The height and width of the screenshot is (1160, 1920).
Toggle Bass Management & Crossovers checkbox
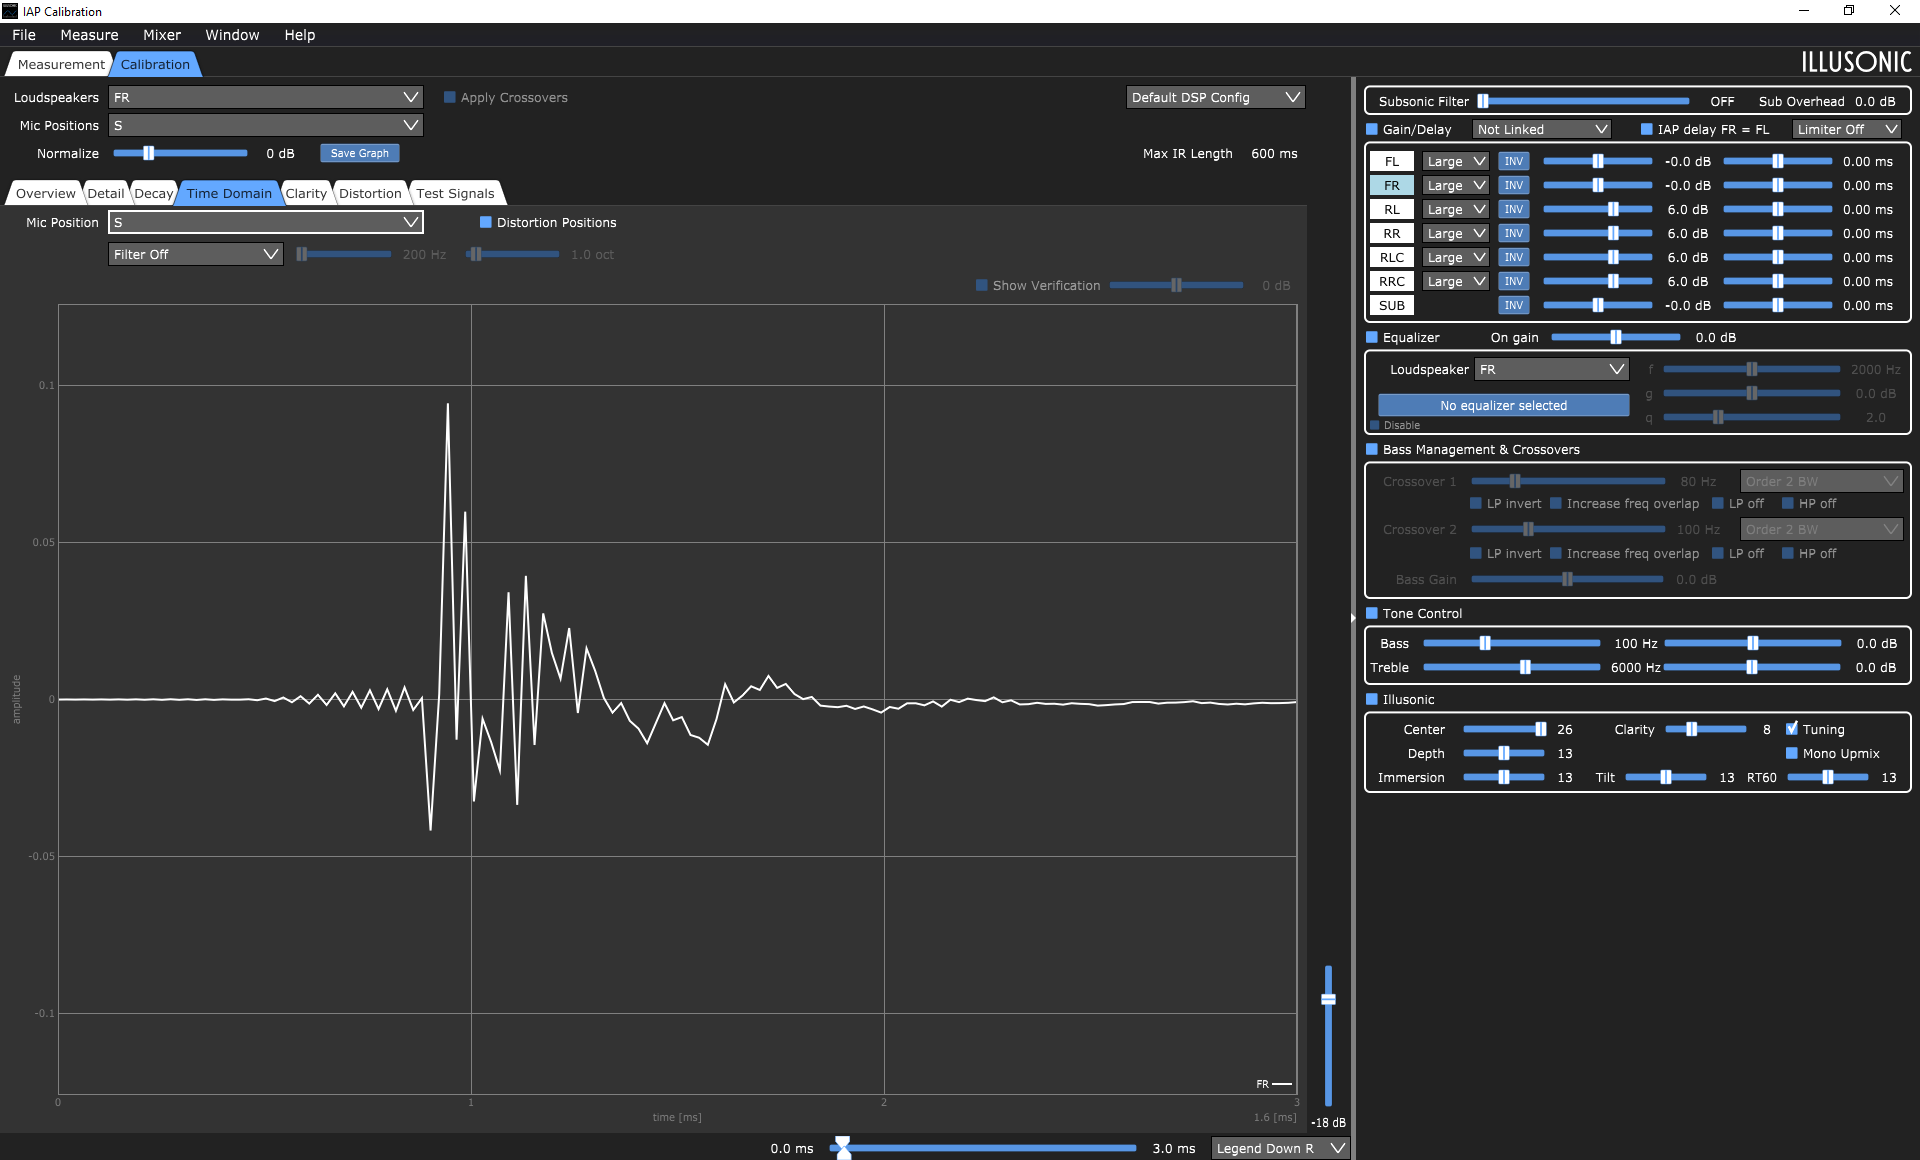point(1372,449)
